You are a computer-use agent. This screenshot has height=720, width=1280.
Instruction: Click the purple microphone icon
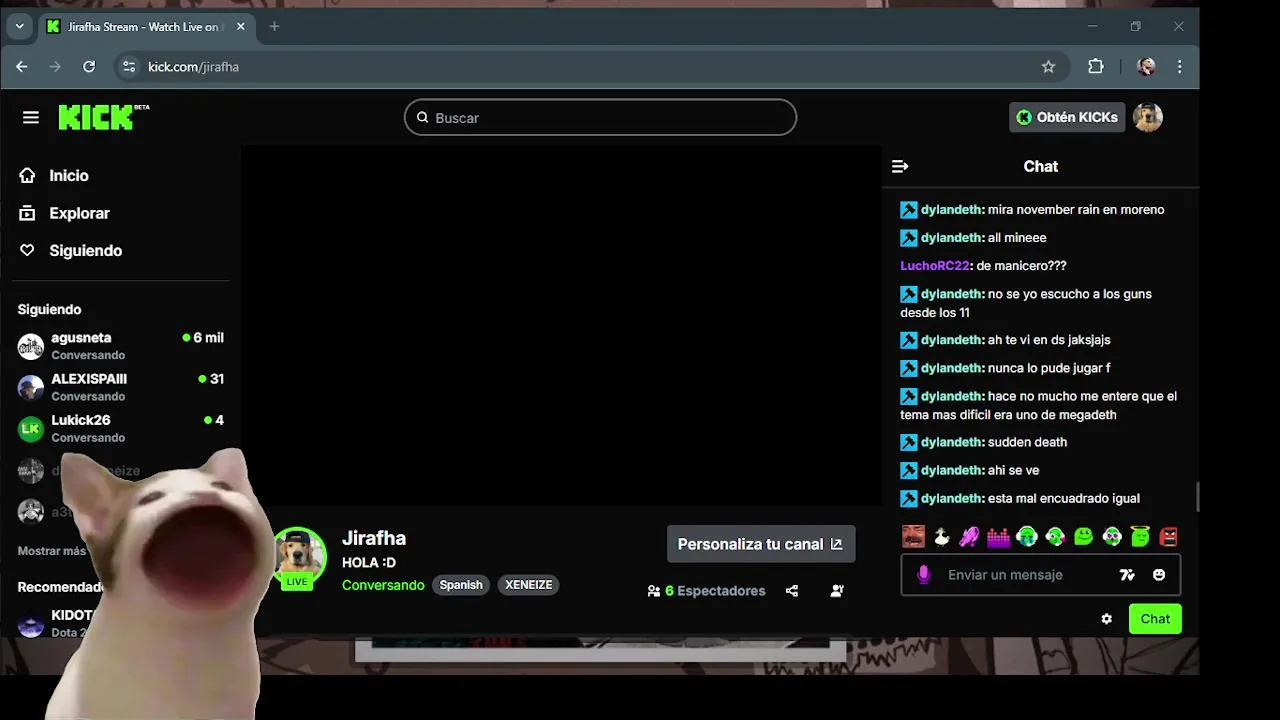[x=924, y=575]
